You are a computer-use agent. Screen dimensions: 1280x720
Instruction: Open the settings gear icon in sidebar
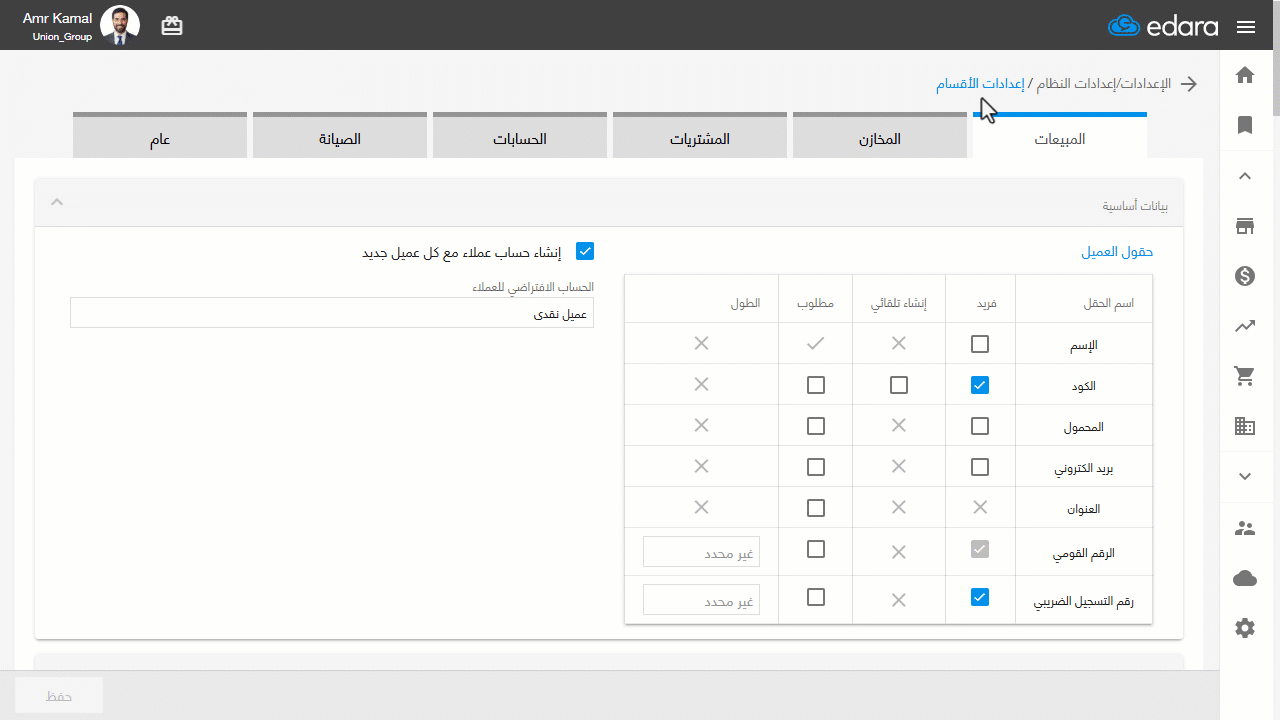(1245, 628)
